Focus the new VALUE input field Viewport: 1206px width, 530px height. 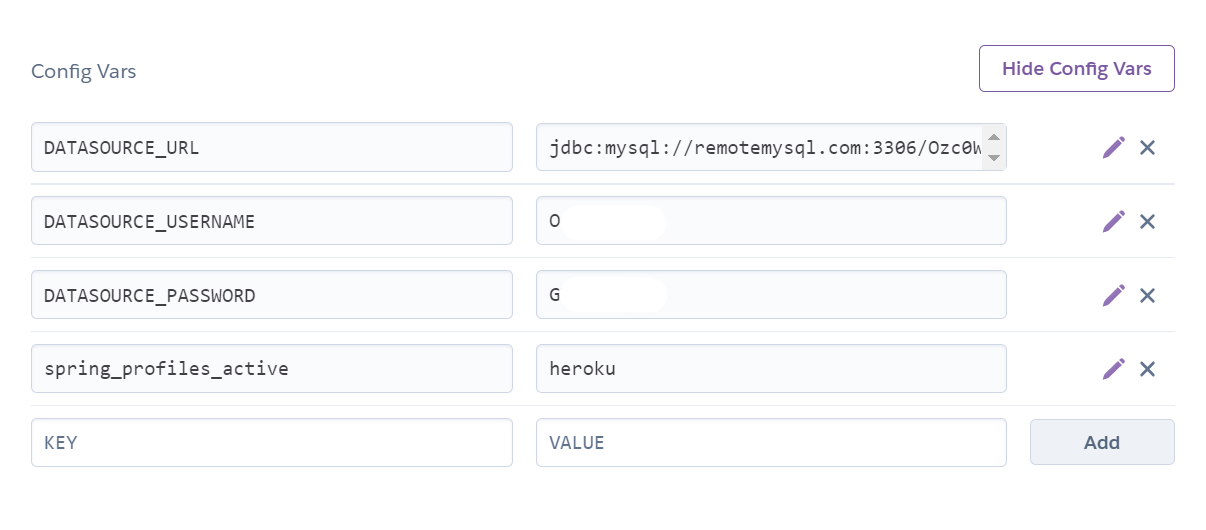[x=770, y=442]
